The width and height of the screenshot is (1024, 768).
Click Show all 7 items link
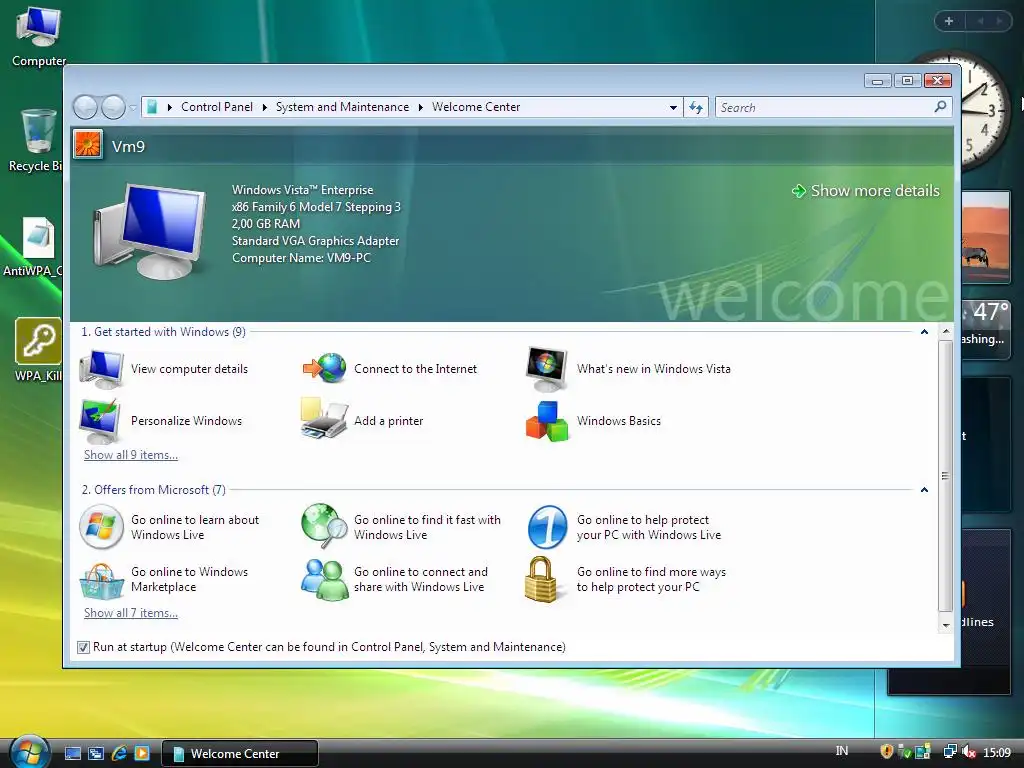(131, 613)
